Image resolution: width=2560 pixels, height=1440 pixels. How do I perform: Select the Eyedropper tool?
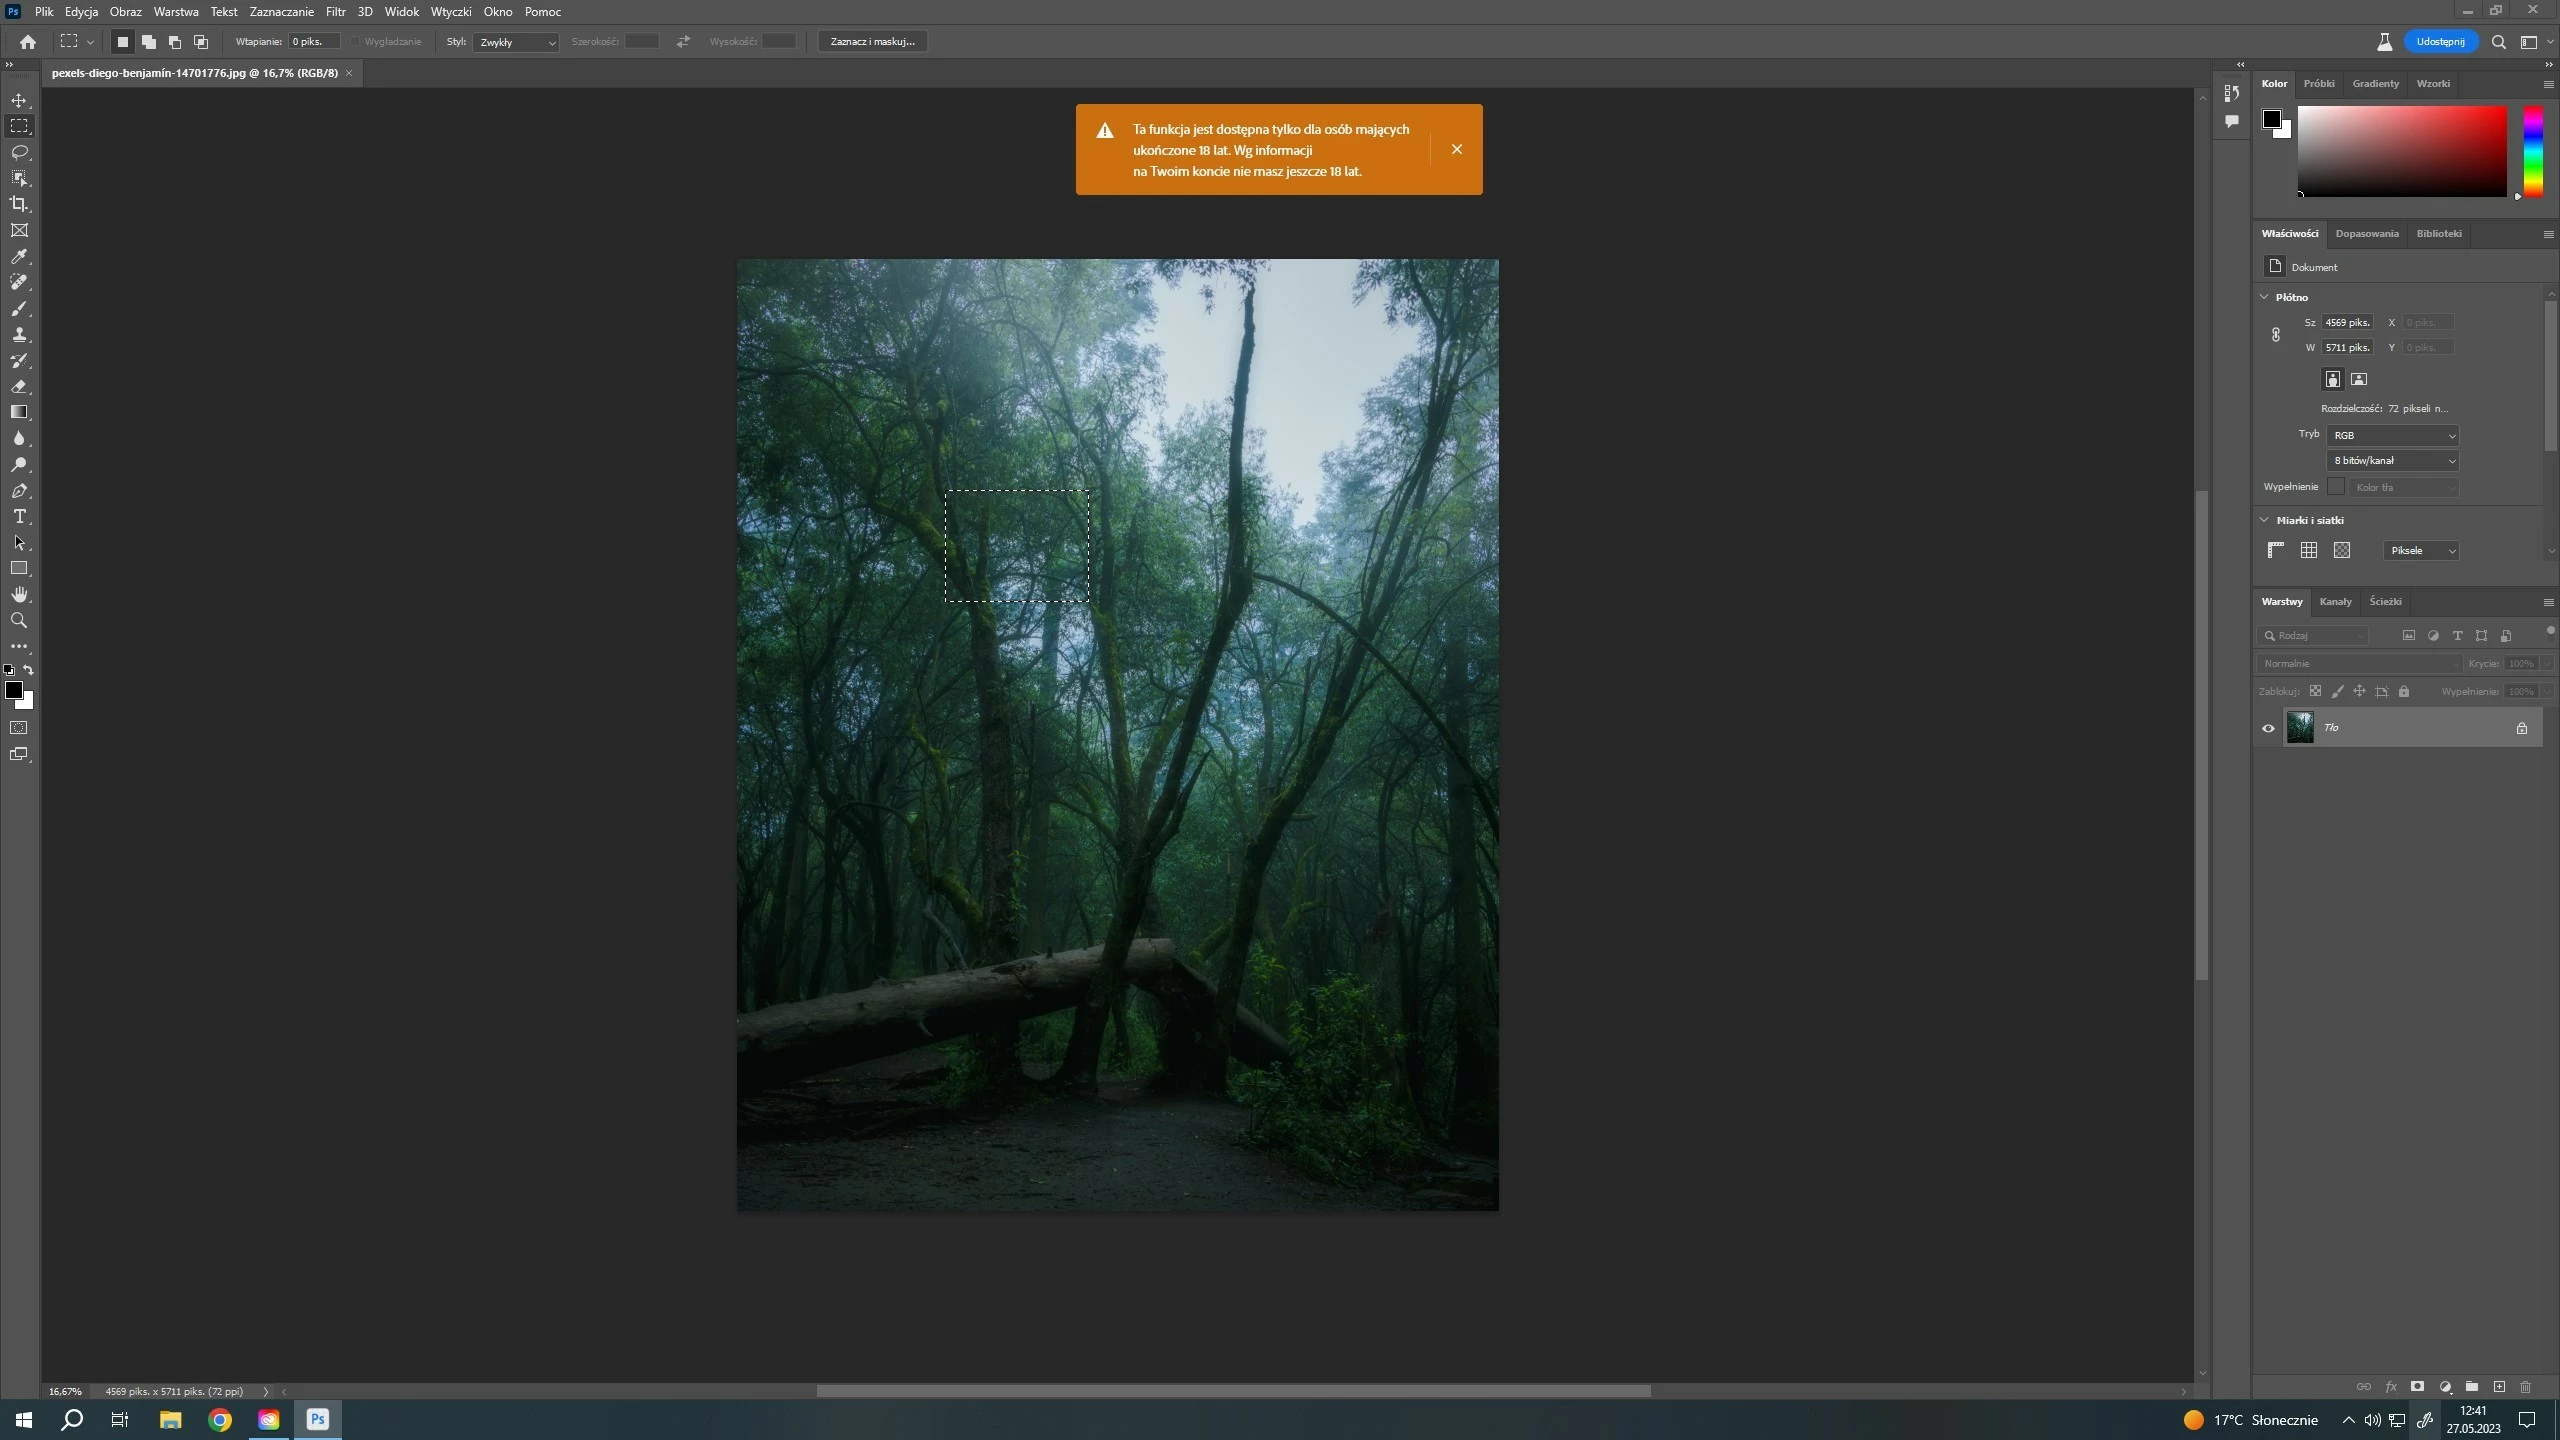pyautogui.click(x=19, y=257)
